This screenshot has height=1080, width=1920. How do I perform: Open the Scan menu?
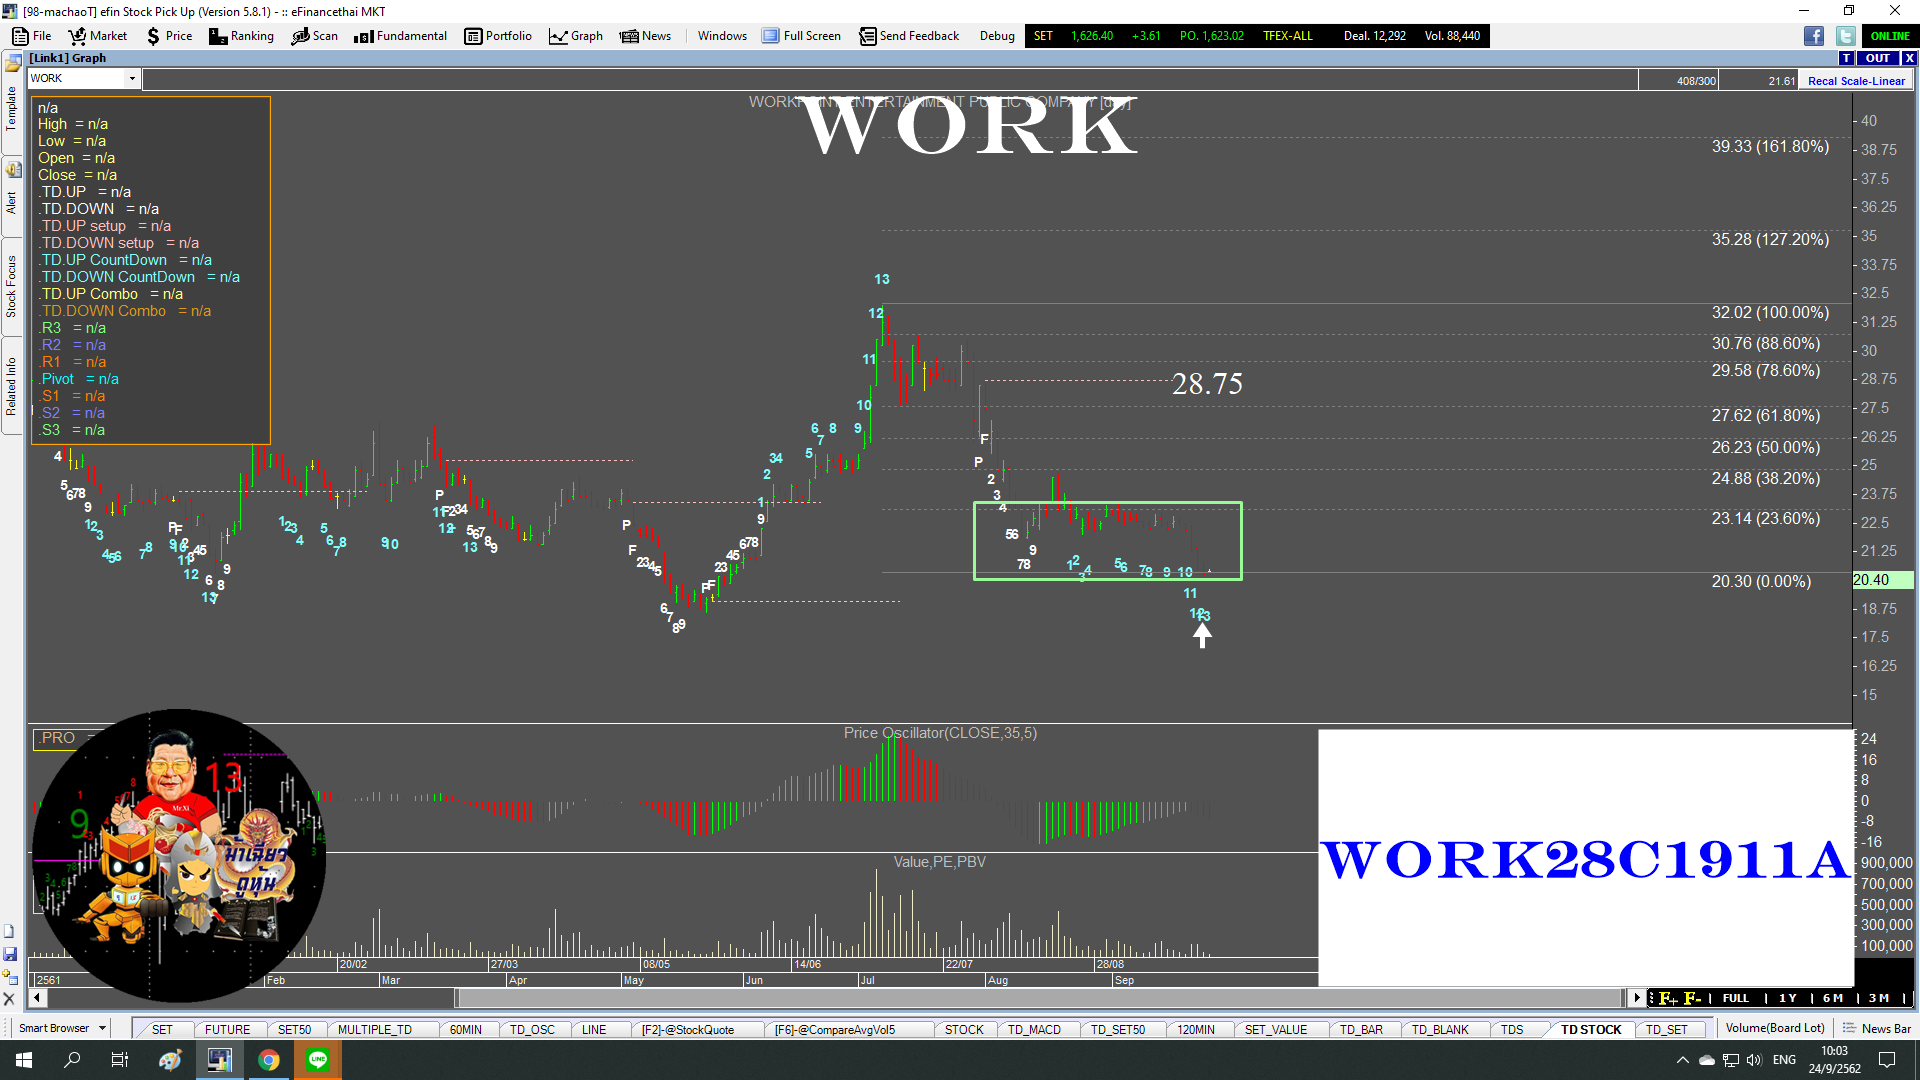314,36
